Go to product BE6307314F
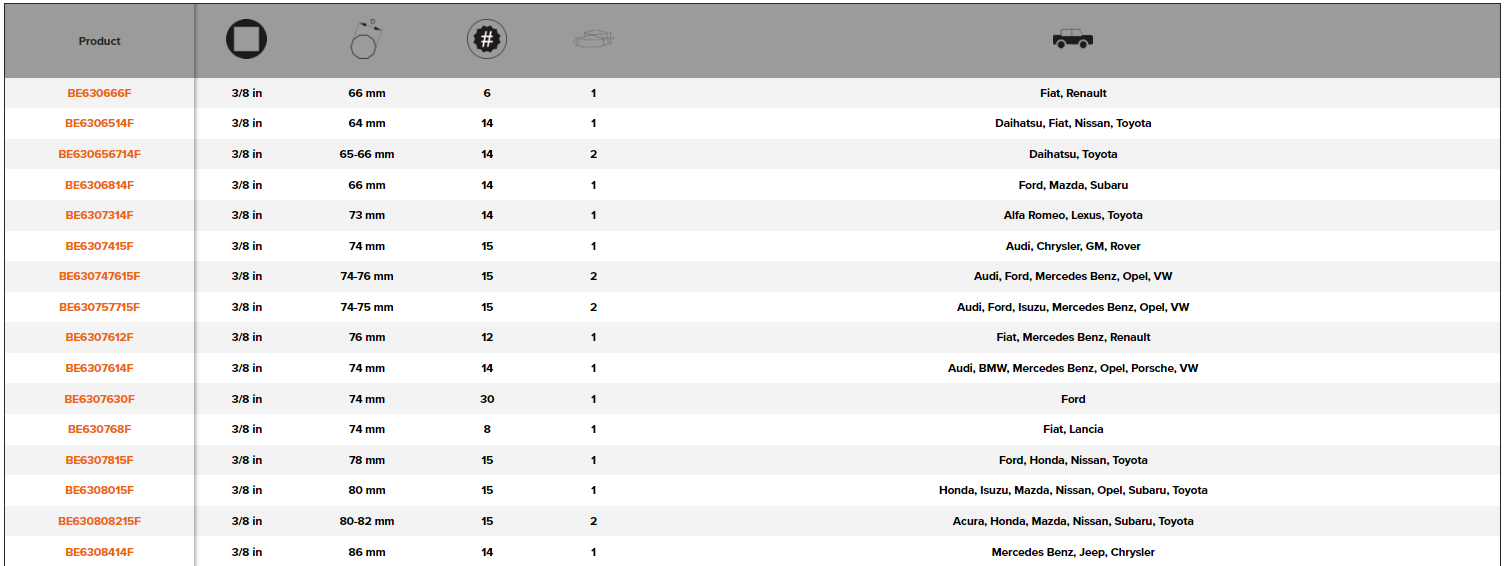The height and width of the screenshot is (566, 1505). pos(99,215)
